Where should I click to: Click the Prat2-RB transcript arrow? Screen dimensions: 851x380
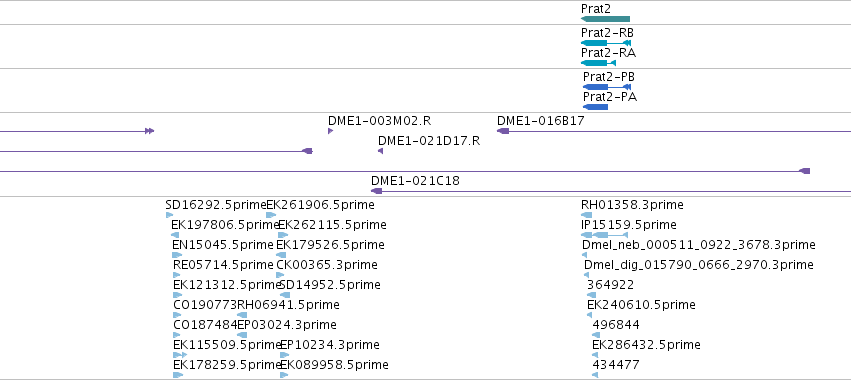pyautogui.click(x=606, y=43)
